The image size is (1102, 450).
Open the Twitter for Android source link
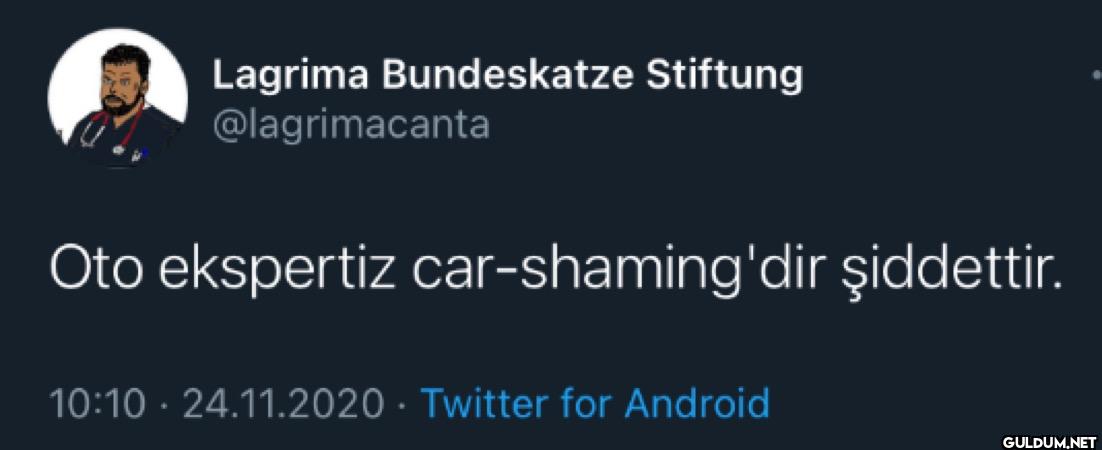[595, 404]
